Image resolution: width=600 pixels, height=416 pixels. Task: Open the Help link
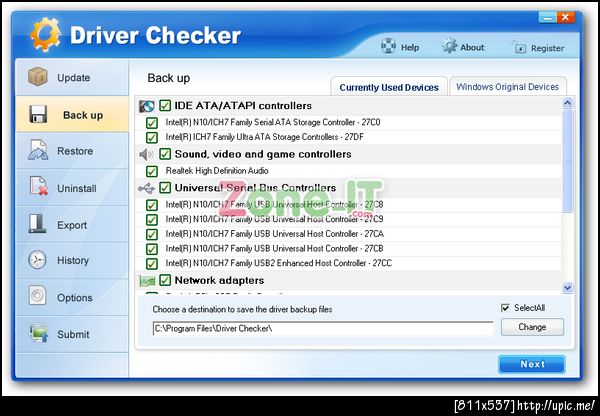click(x=409, y=47)
